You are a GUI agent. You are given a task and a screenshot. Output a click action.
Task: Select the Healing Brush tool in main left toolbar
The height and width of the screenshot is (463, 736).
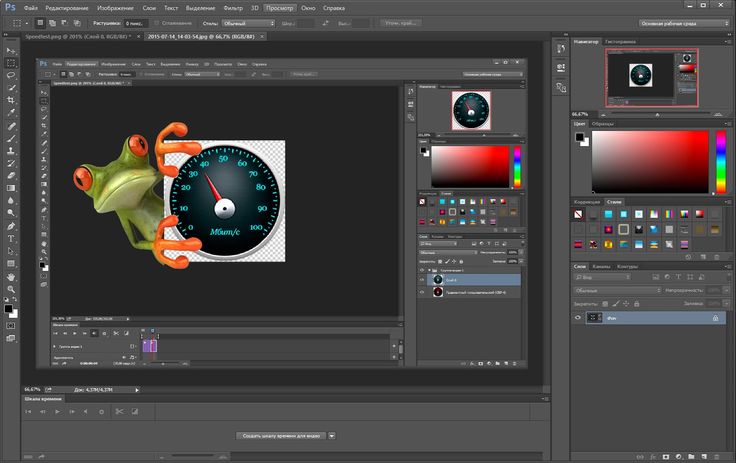[11, 126]
